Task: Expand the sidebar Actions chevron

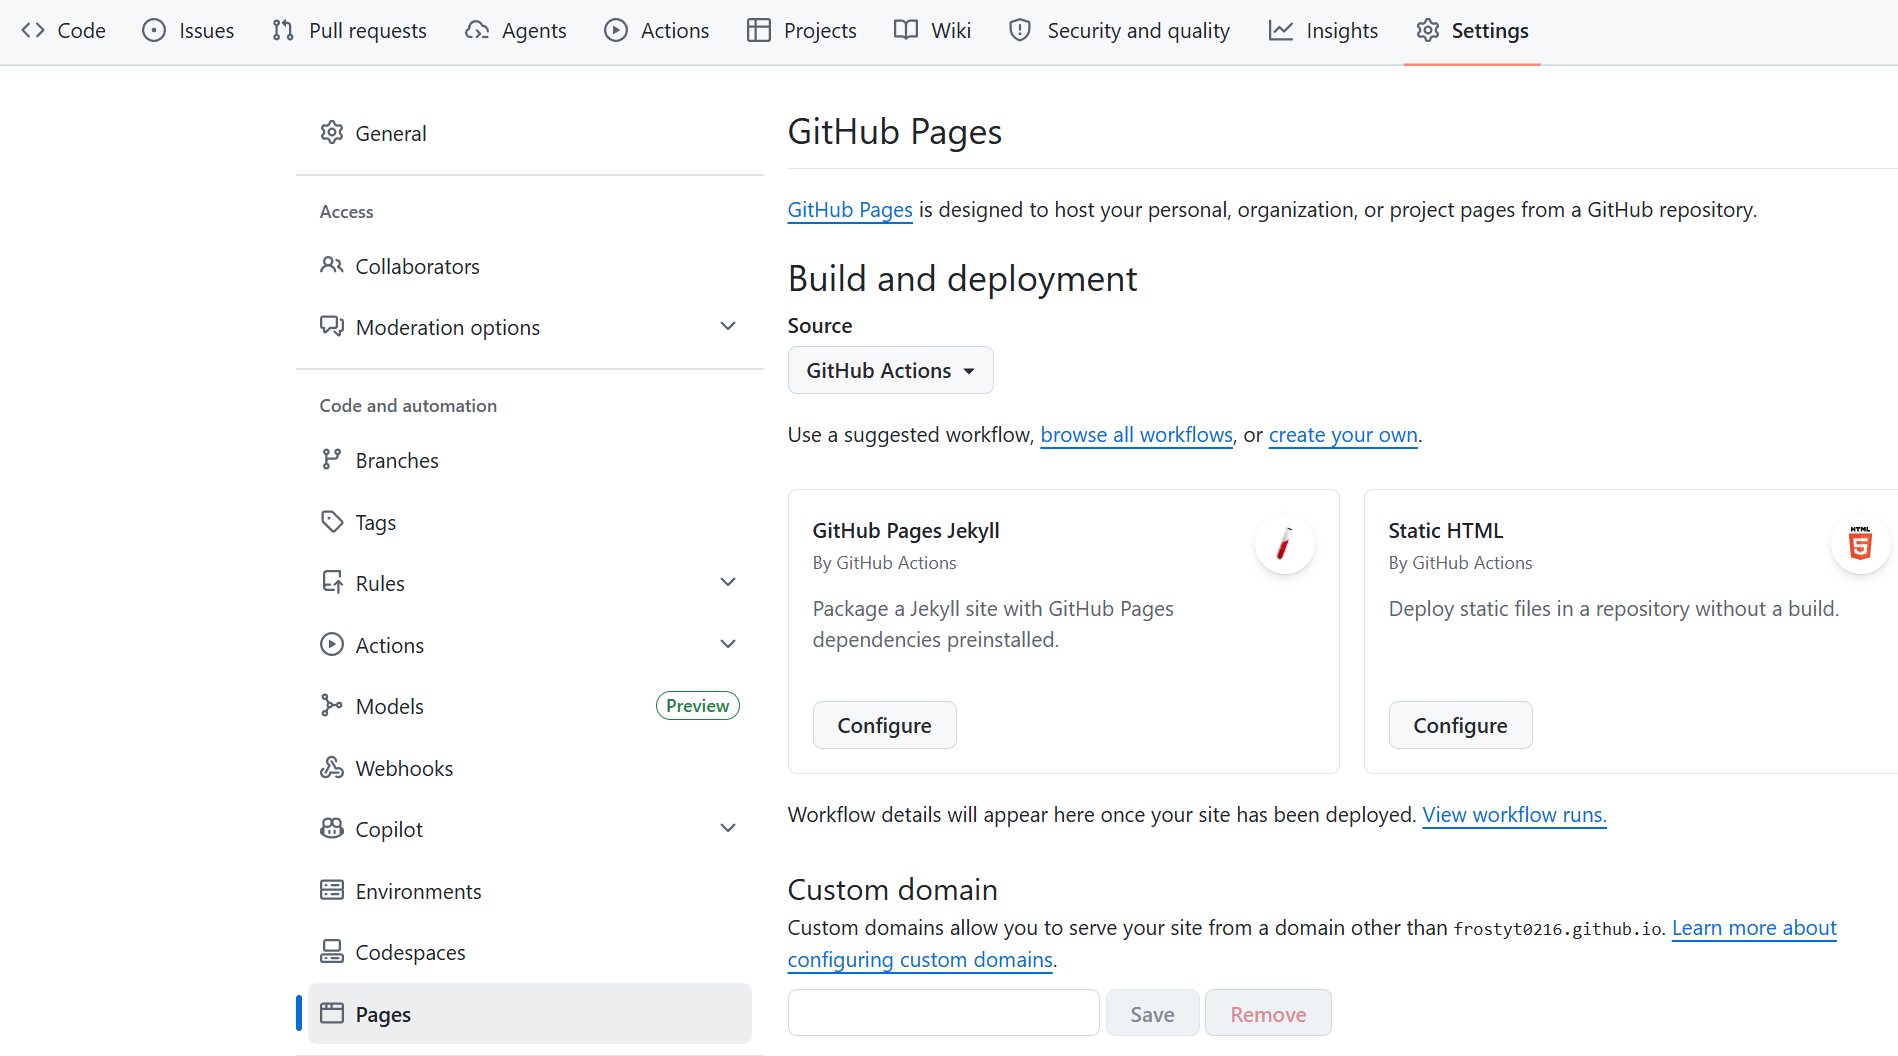Action: (x=728, y=644)
